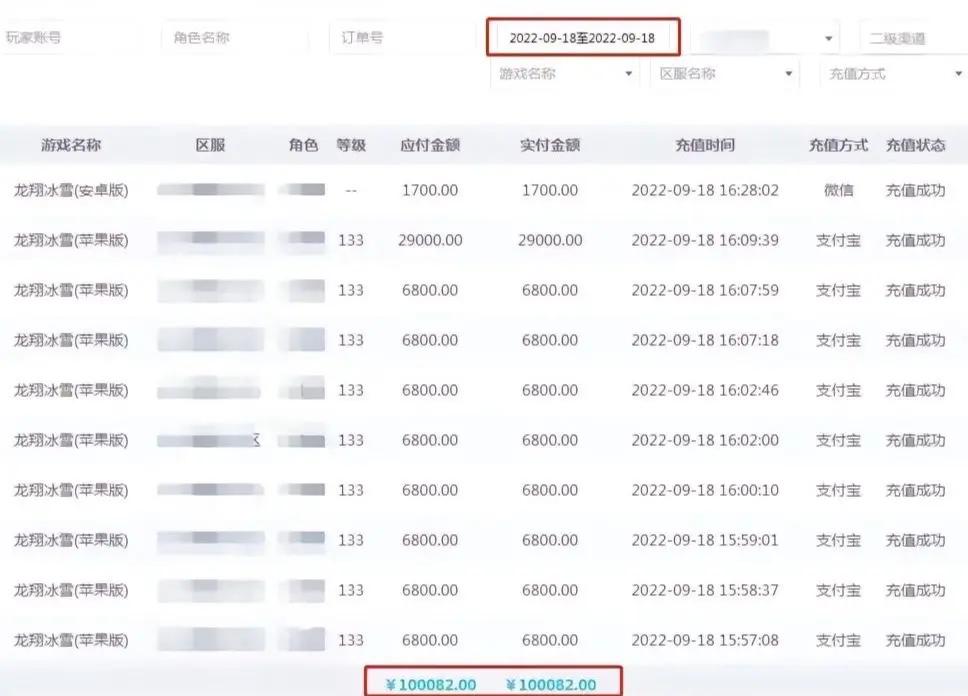Viewport: 968px width, 696px height.
Task: Click the 29000.00 应付金额 cell
Action: (430, 240)
